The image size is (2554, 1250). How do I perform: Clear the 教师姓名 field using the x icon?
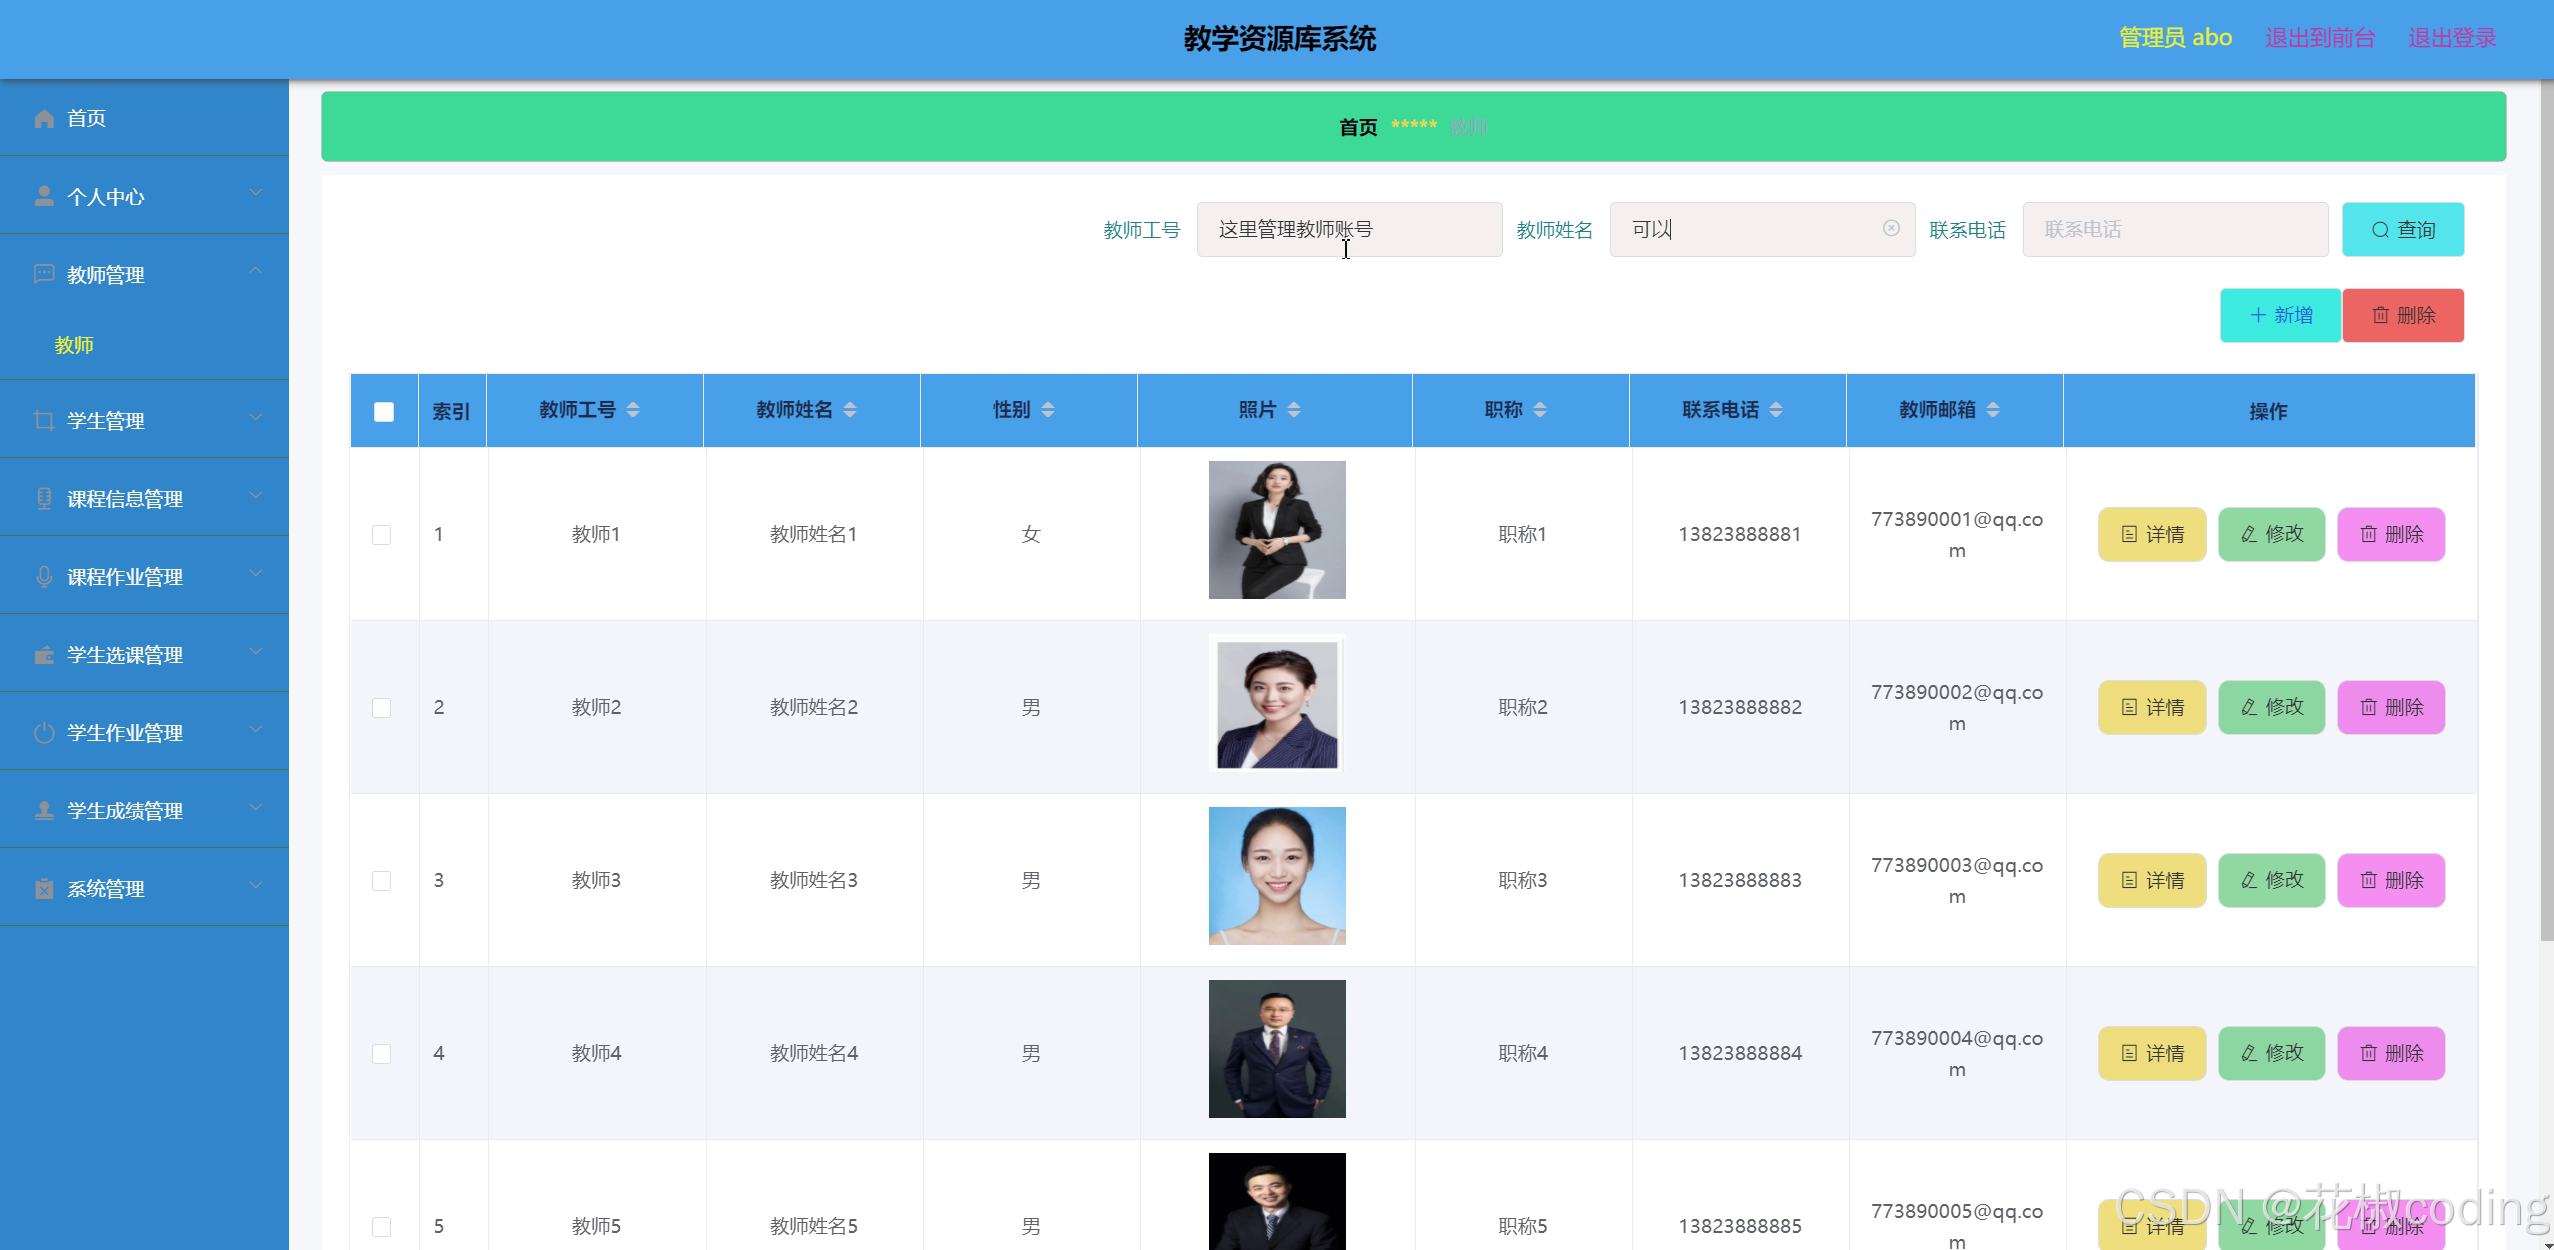(x=1889, y=229)
